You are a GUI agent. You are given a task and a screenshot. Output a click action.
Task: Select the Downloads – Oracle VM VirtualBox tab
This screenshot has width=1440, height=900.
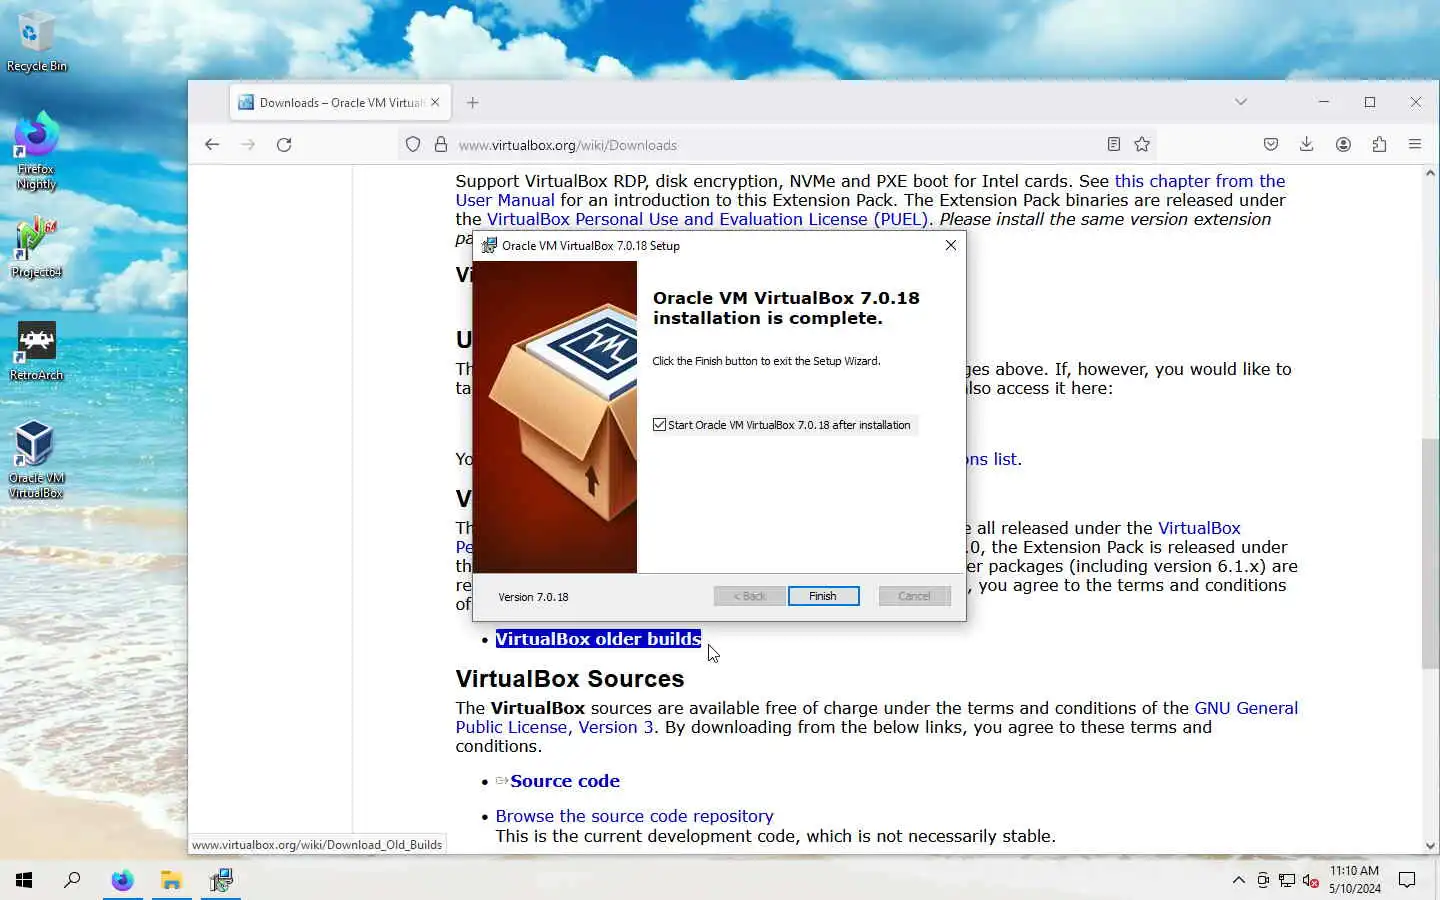(x=340, y=102)
